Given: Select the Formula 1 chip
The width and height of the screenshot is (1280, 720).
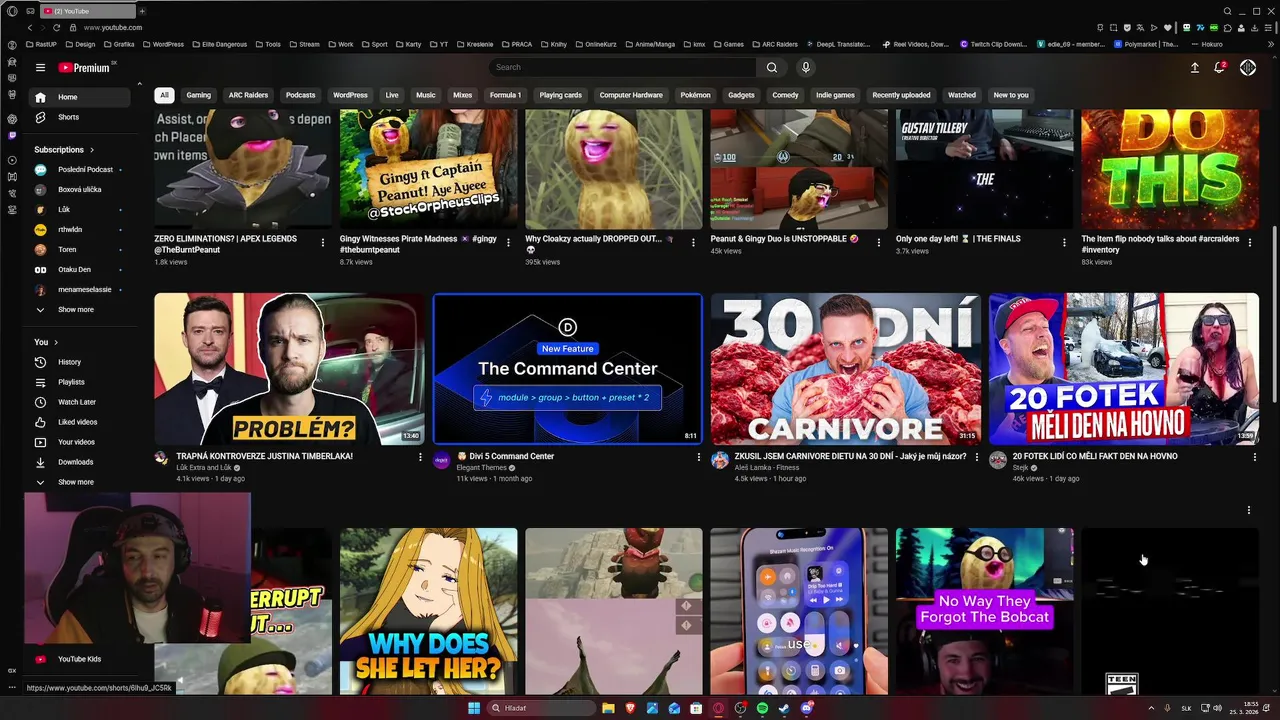Looking at the screenshot, I should click(505, 95).
